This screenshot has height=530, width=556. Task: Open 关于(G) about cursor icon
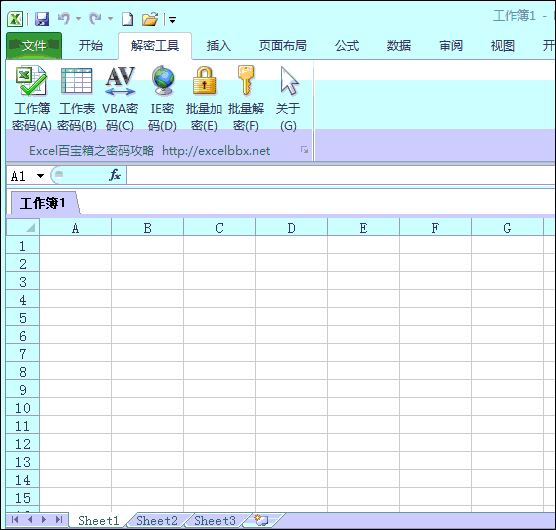pyautogui.click(x=288, y=99)
